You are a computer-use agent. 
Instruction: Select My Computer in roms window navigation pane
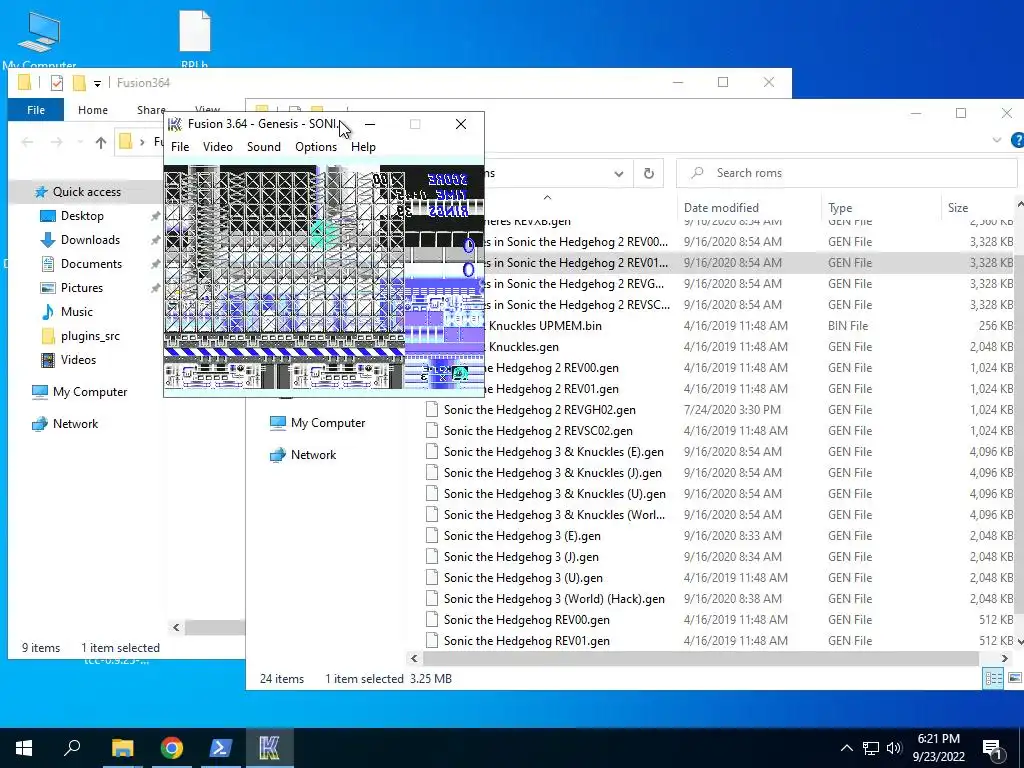pos(328,423)
